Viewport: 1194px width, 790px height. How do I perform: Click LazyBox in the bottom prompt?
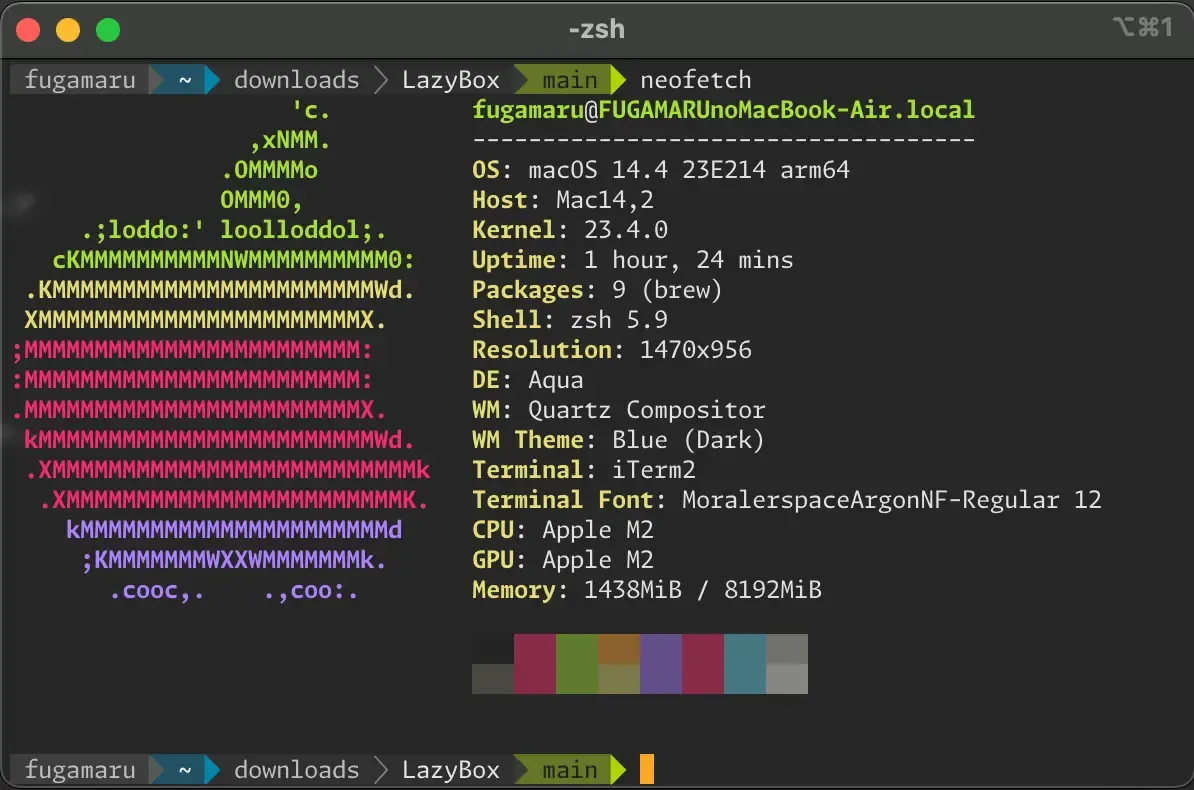pos(451,769)
